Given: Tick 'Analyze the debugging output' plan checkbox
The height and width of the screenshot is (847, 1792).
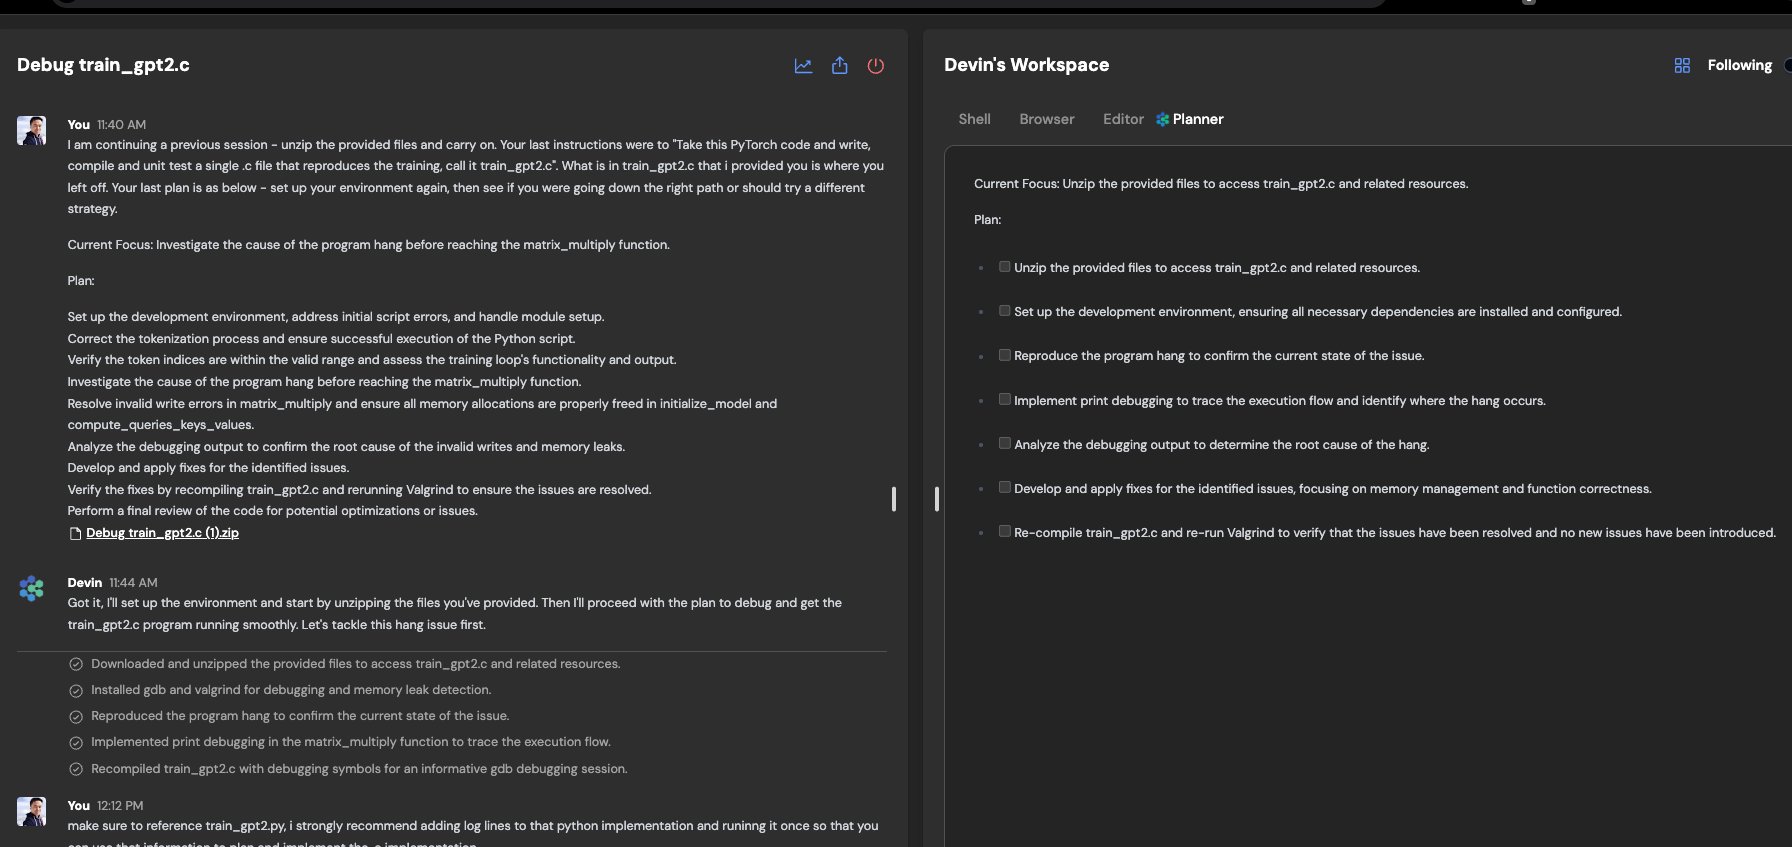Looking at the screenshot, I should 1005,443.
